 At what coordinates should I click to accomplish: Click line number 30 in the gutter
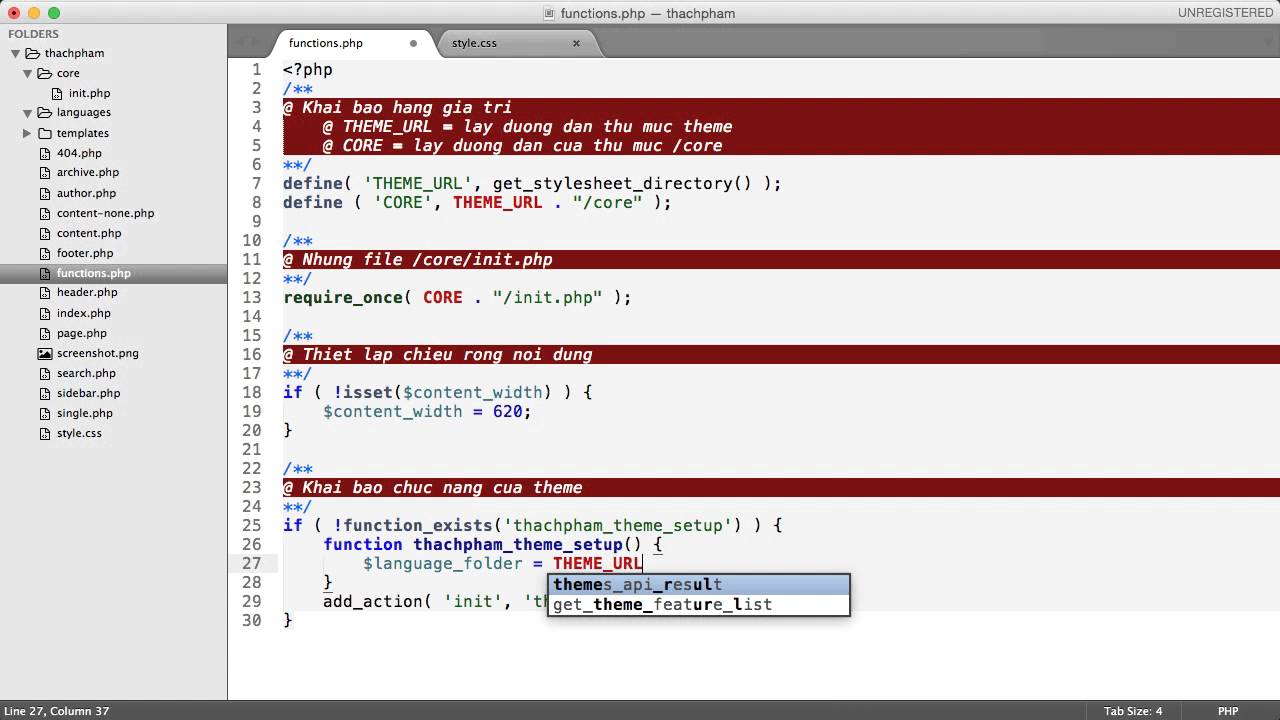[251, 620]
